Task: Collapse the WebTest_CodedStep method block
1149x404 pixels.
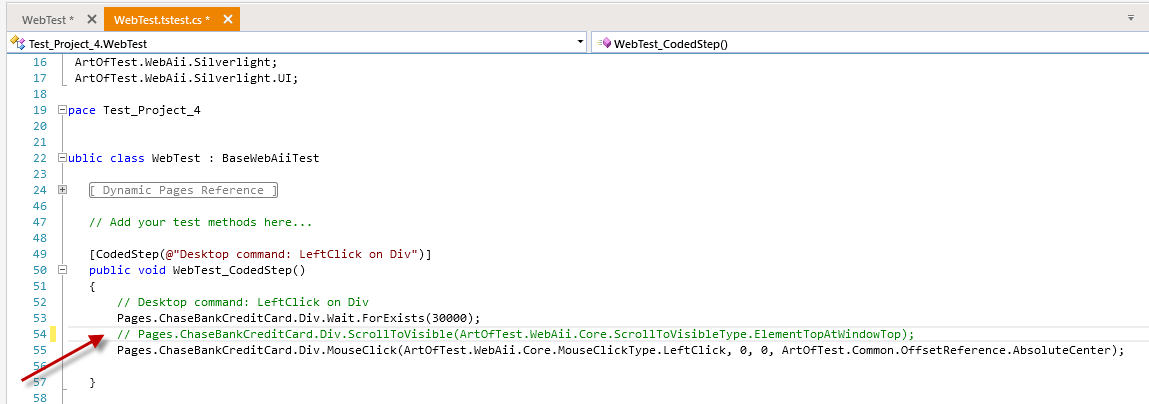Action: [64, 270]
